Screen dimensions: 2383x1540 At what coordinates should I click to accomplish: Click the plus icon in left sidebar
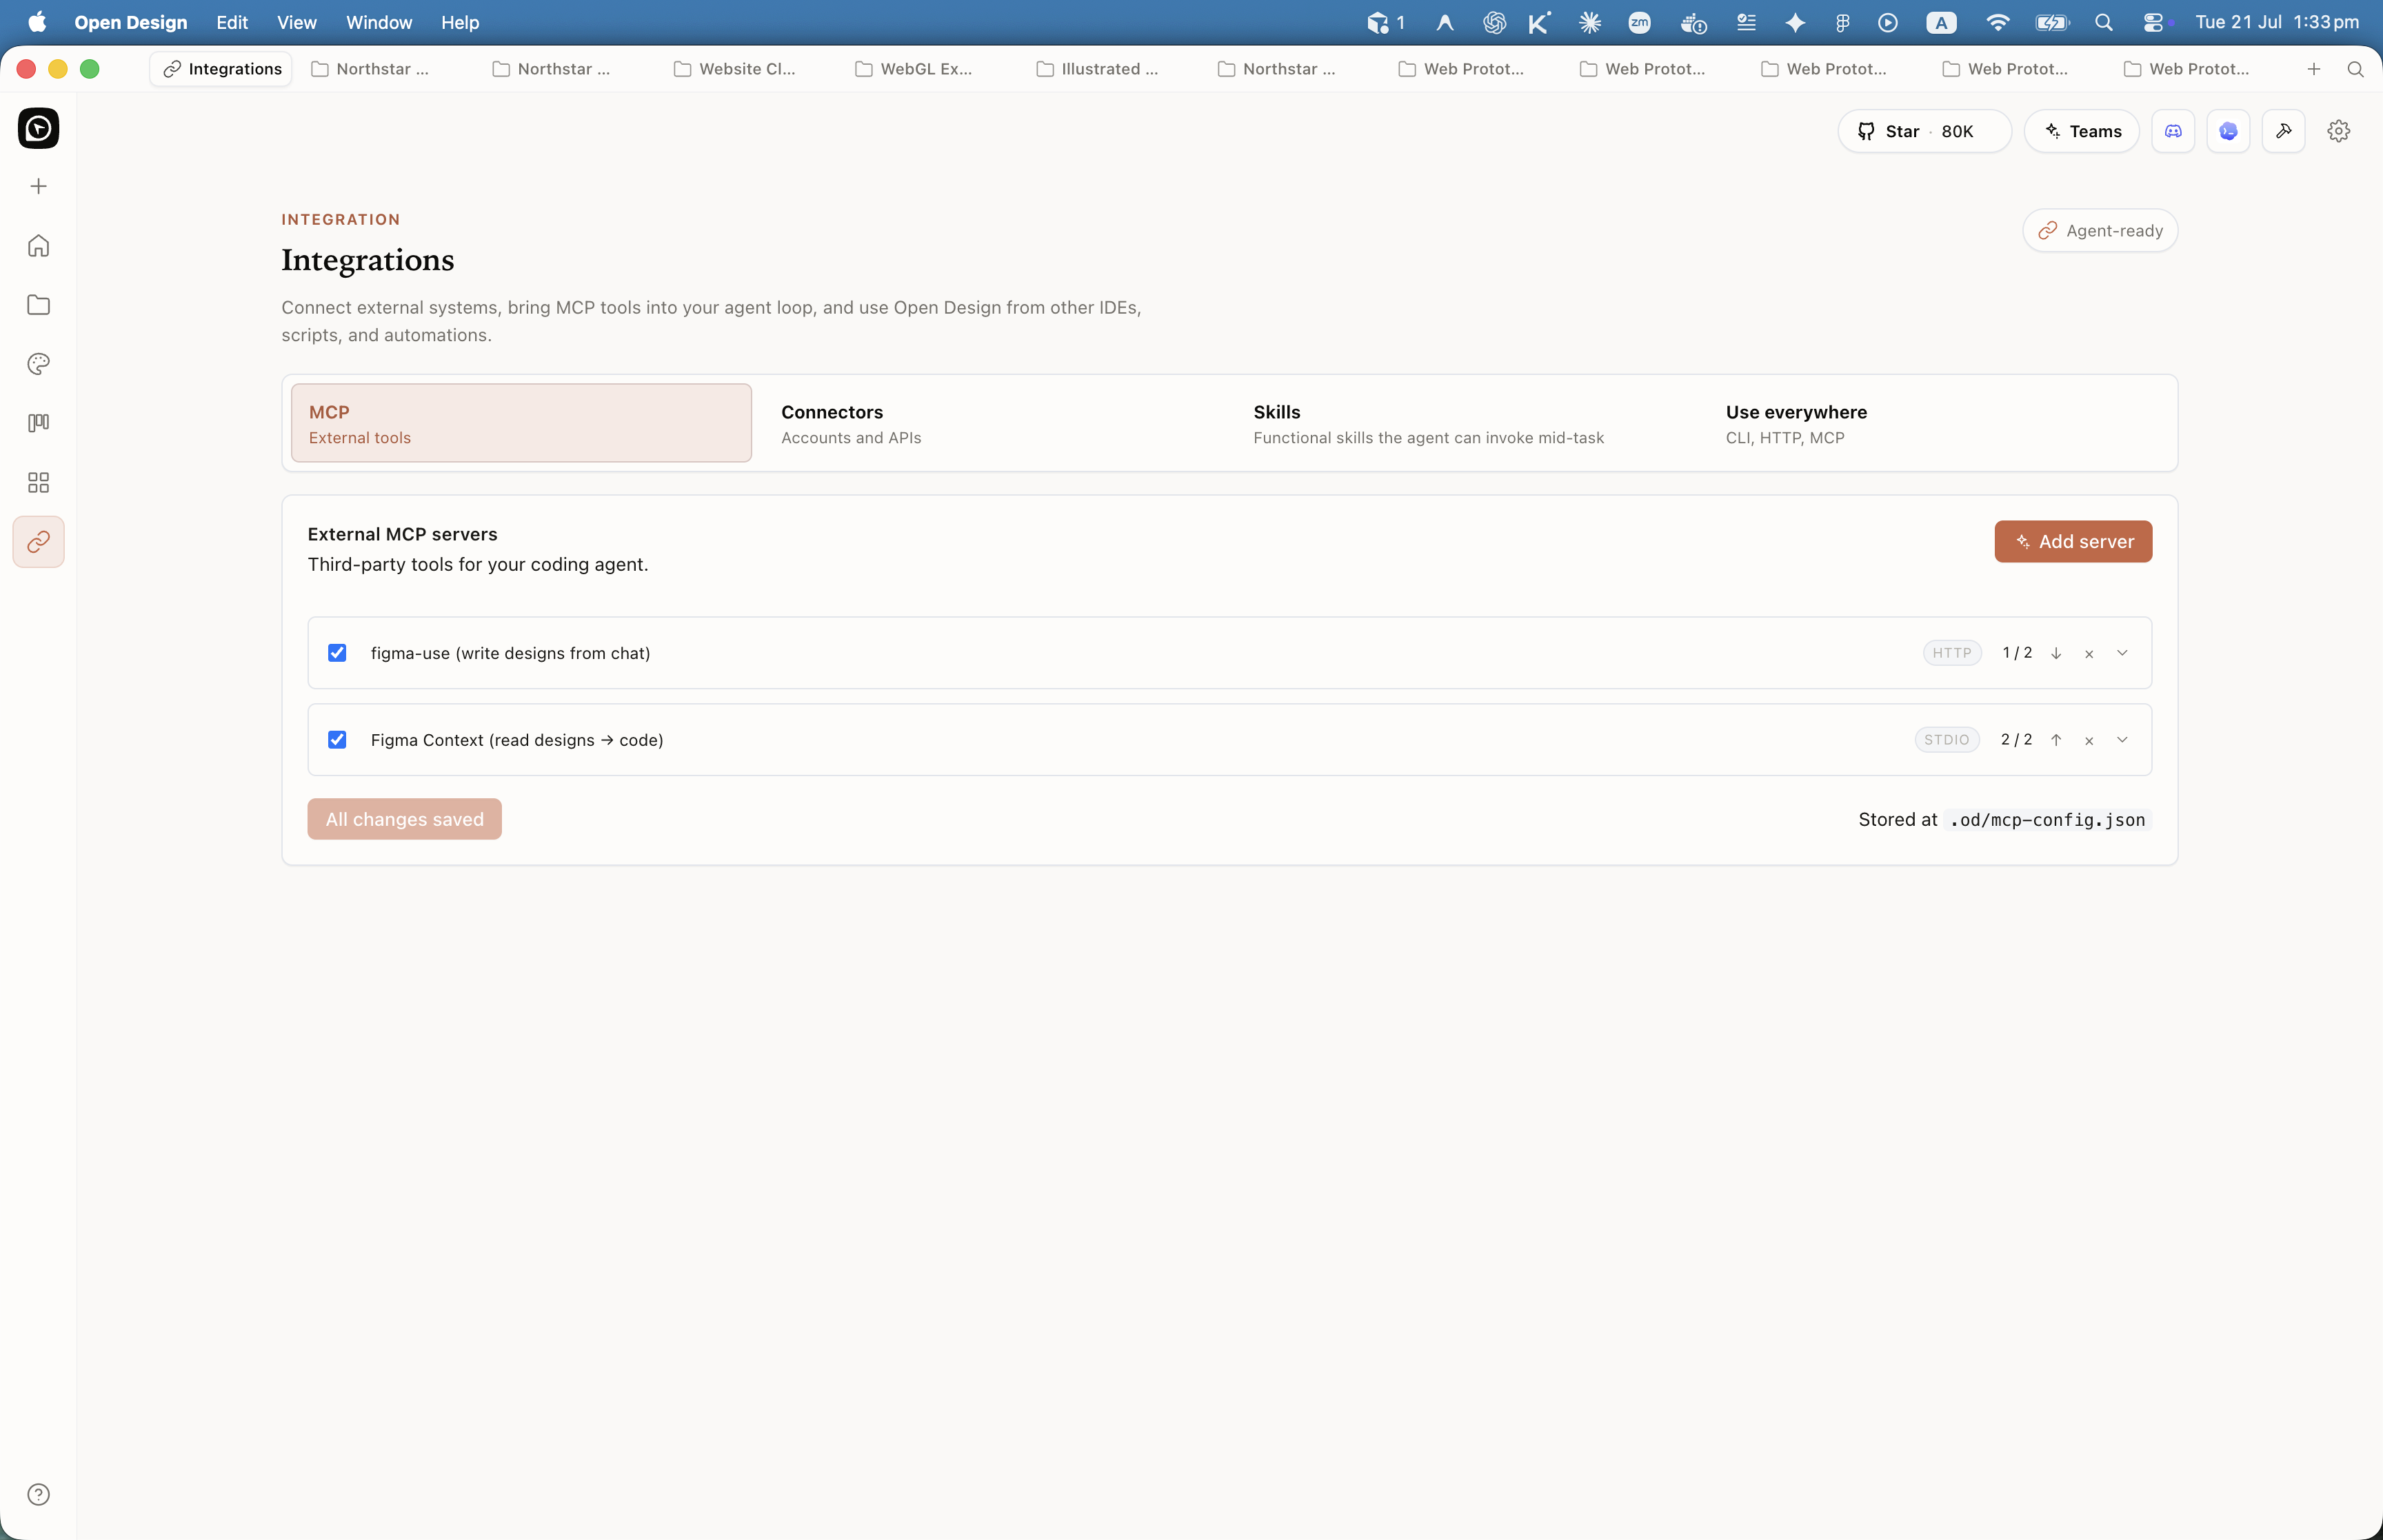(38, 186)
